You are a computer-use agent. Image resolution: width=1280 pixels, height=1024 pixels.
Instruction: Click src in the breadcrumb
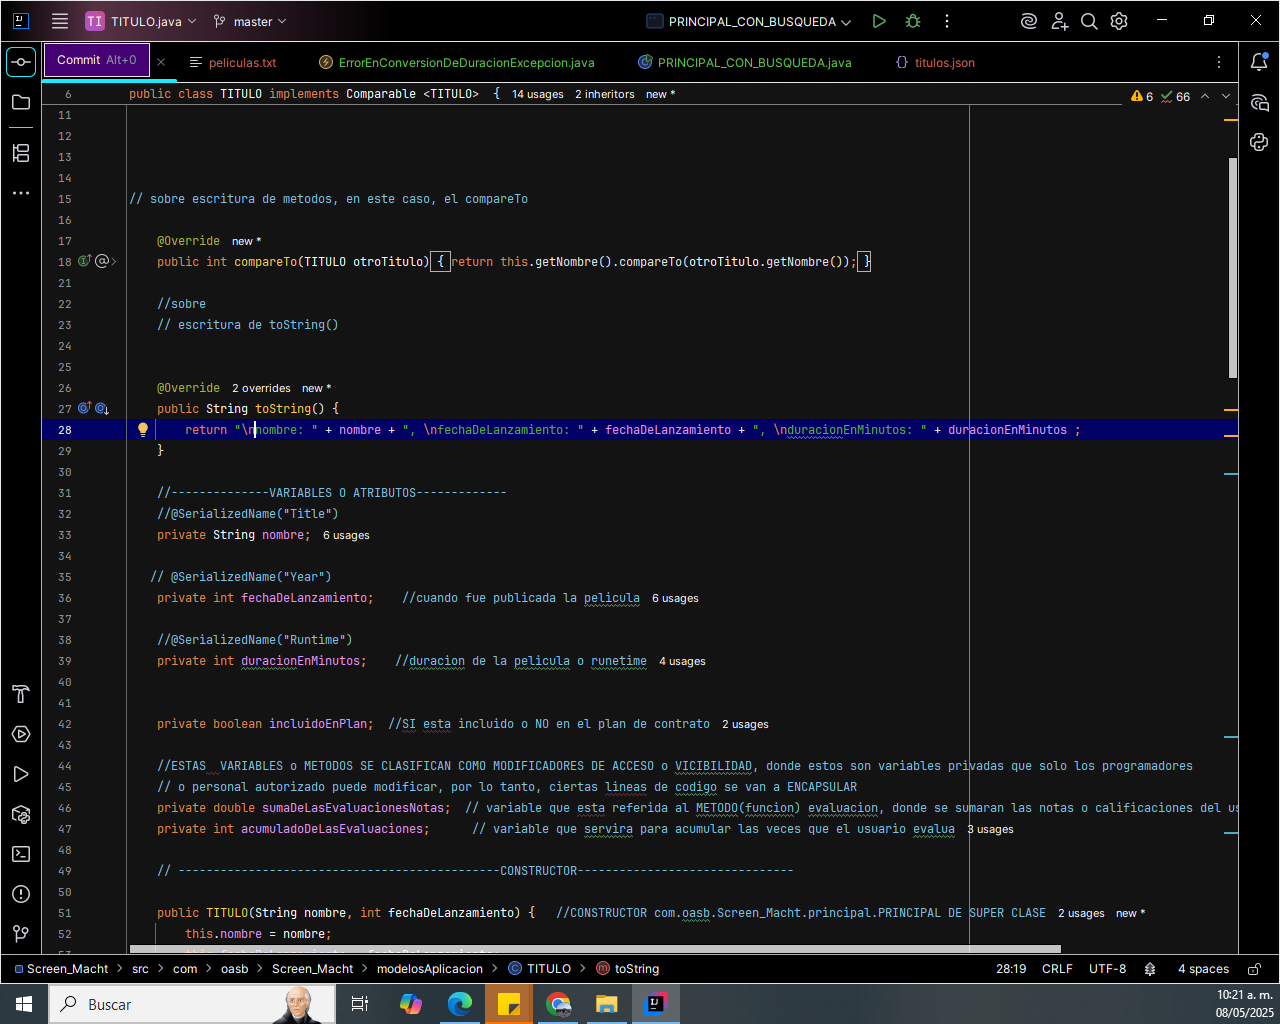click(140, 969)
